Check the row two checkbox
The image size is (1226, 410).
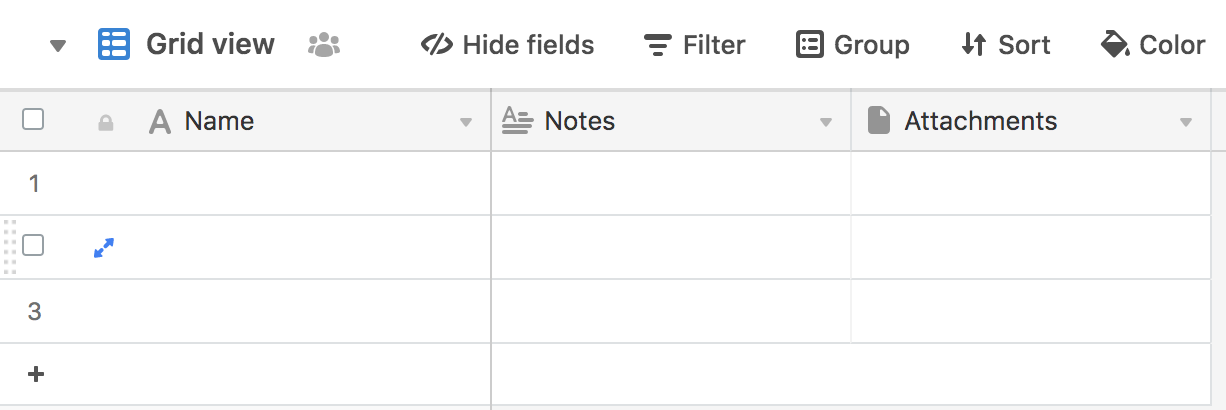coord(33,245)
